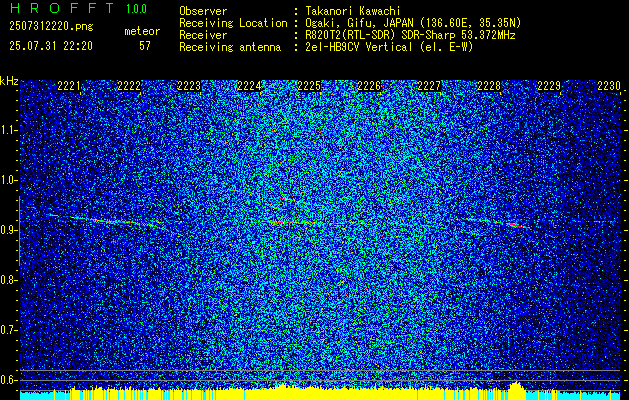This screenshot has height=400, width=629.
Task: Click the 2228 time marker
Action: point(489,86)
